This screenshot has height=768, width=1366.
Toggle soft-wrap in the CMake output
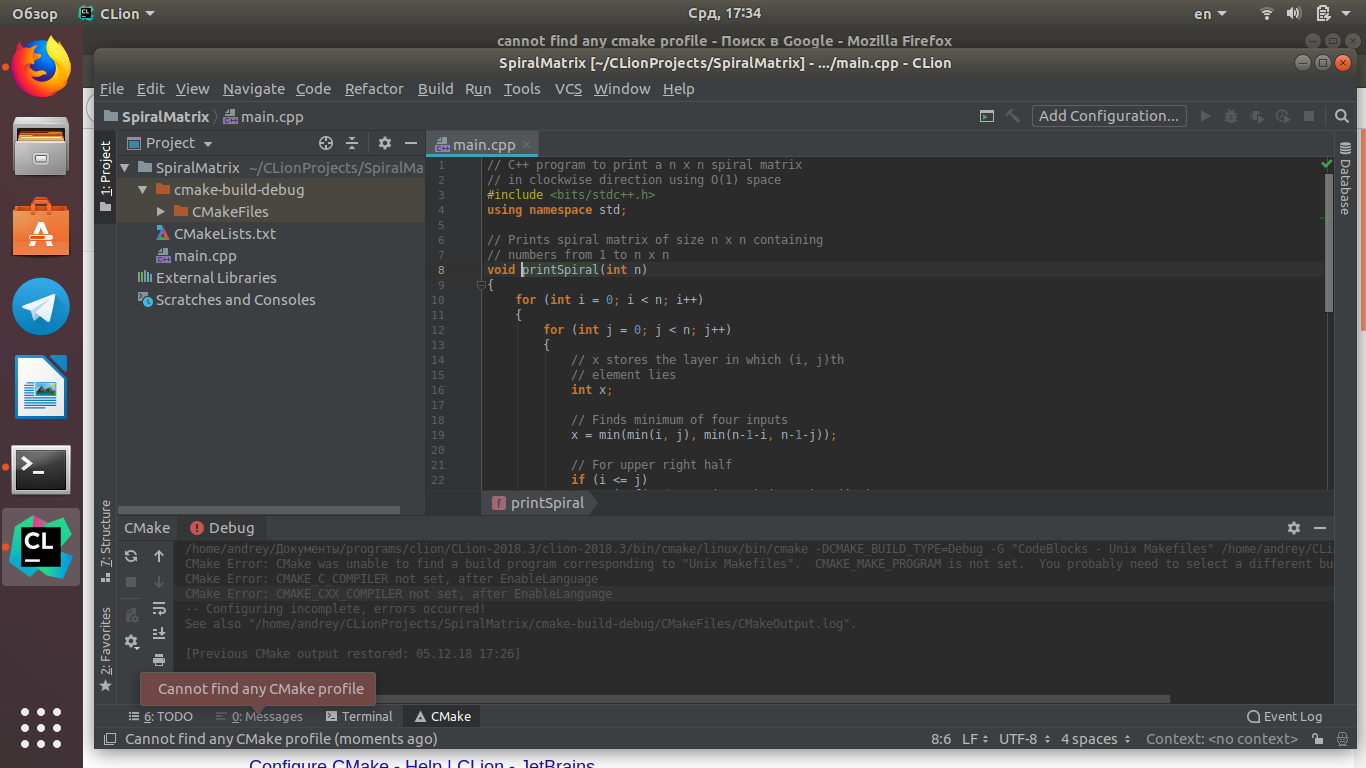tap(159, 608)
